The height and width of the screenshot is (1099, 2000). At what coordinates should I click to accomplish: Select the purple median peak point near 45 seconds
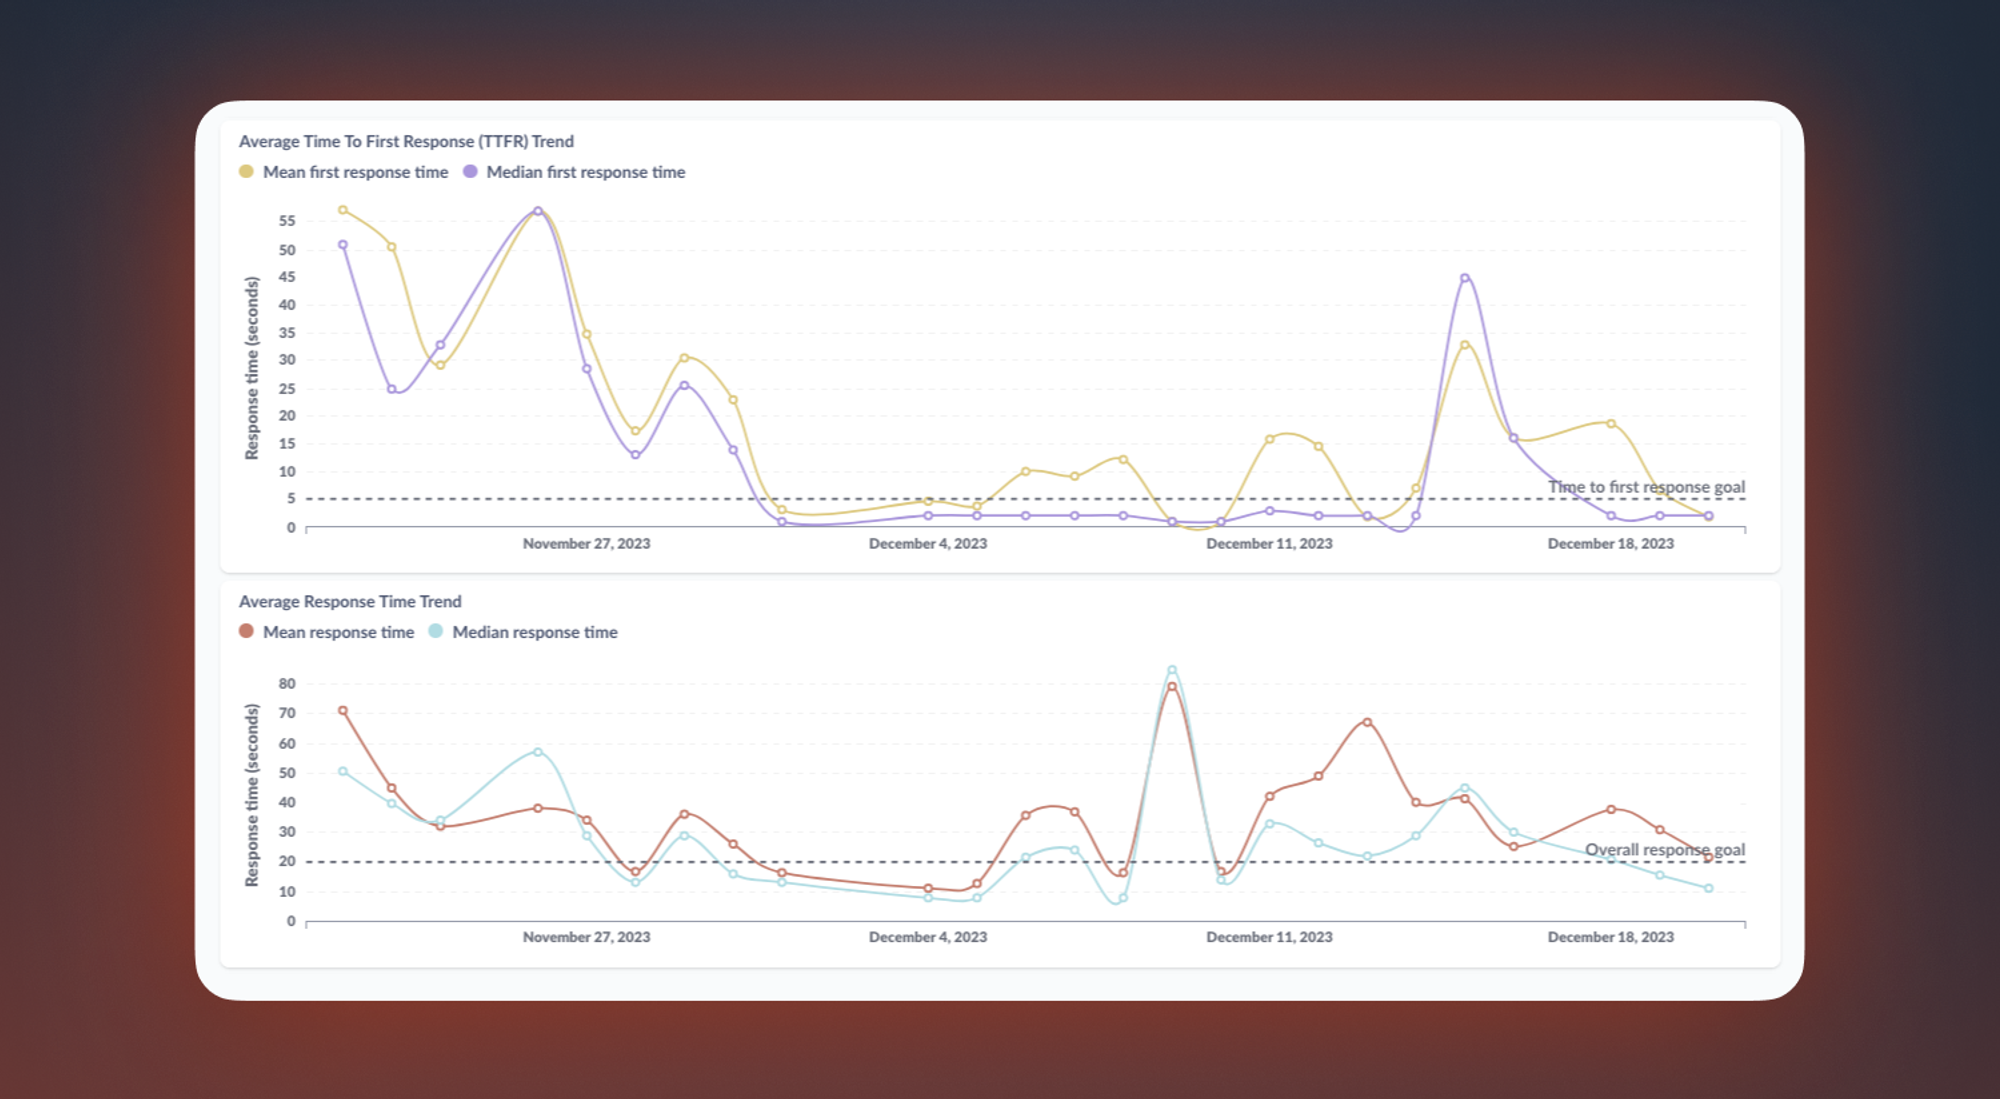pyautogui.click(x=1465, y=278)
